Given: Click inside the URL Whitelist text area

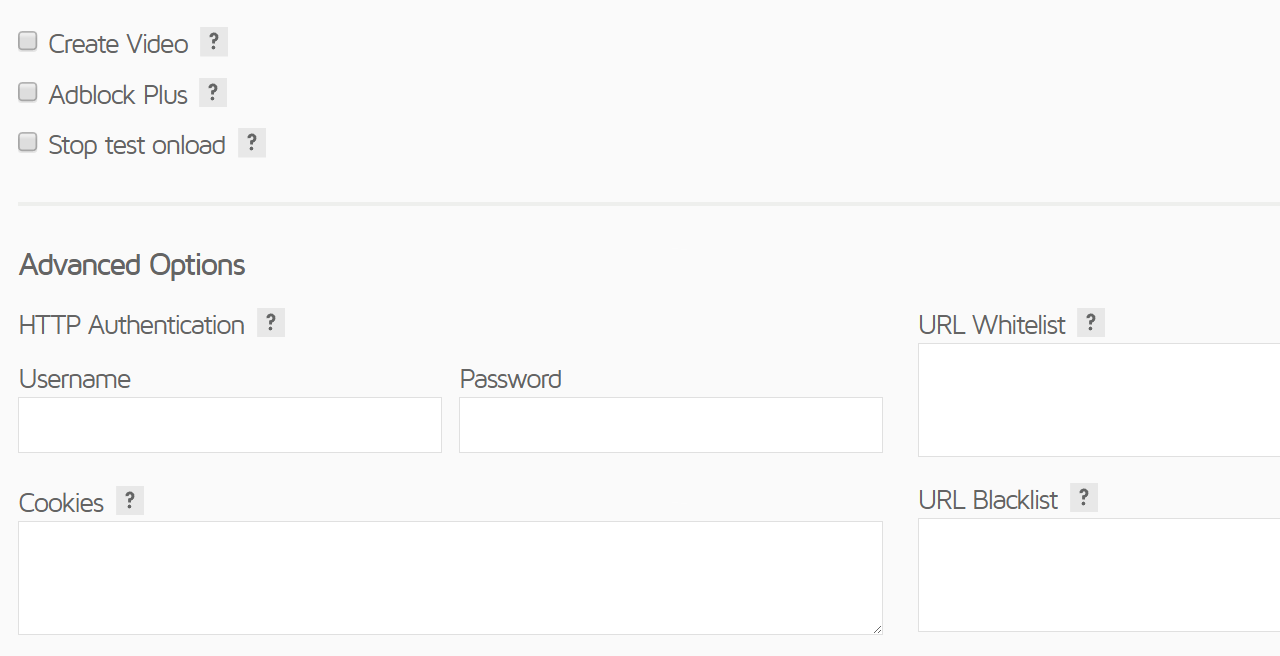Looking at the screenshot, I should [x=1098, y=400].
